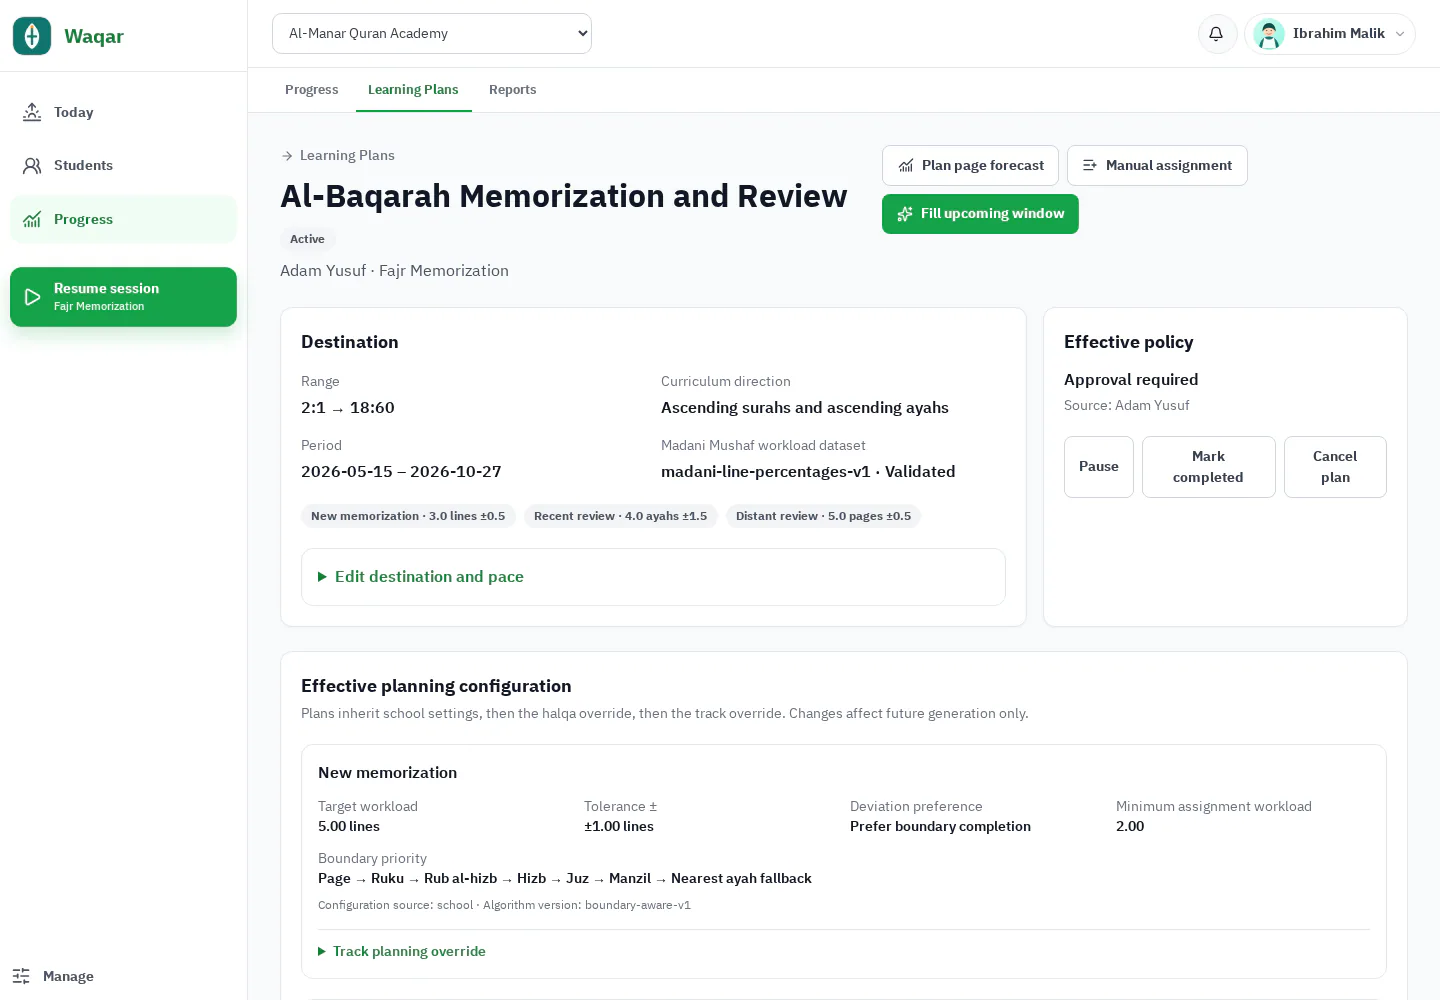Click the Active status badge
The width and height of the screenshot is (1440, 1000).
coord(307,240)
